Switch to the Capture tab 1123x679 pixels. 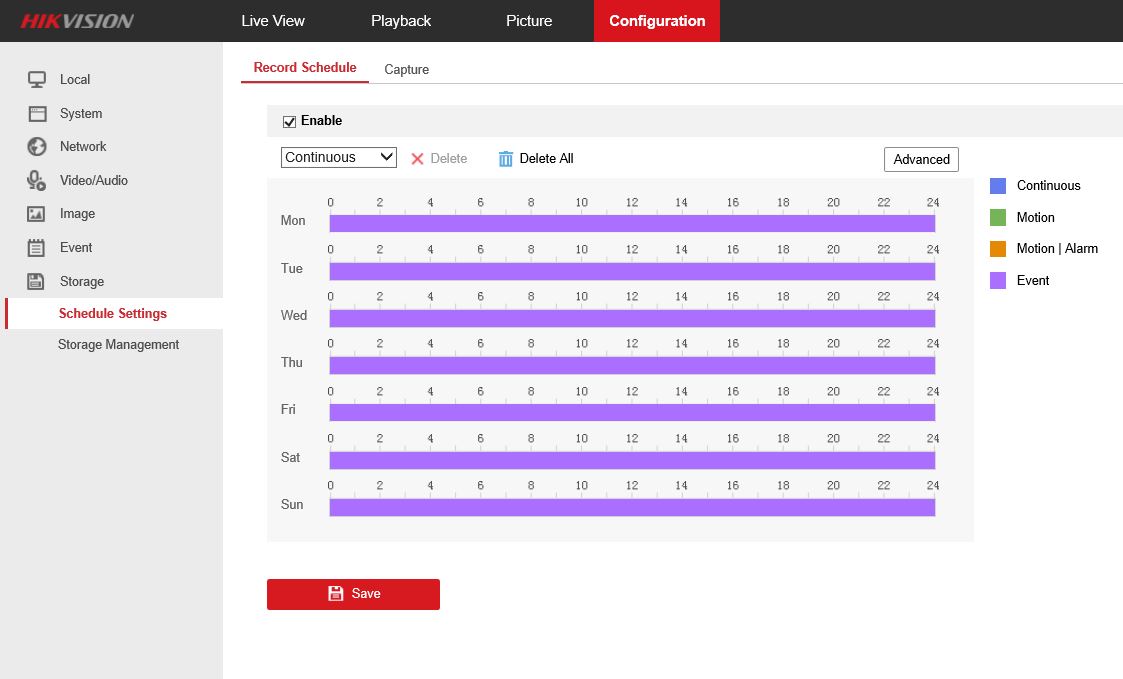point(406,70)
